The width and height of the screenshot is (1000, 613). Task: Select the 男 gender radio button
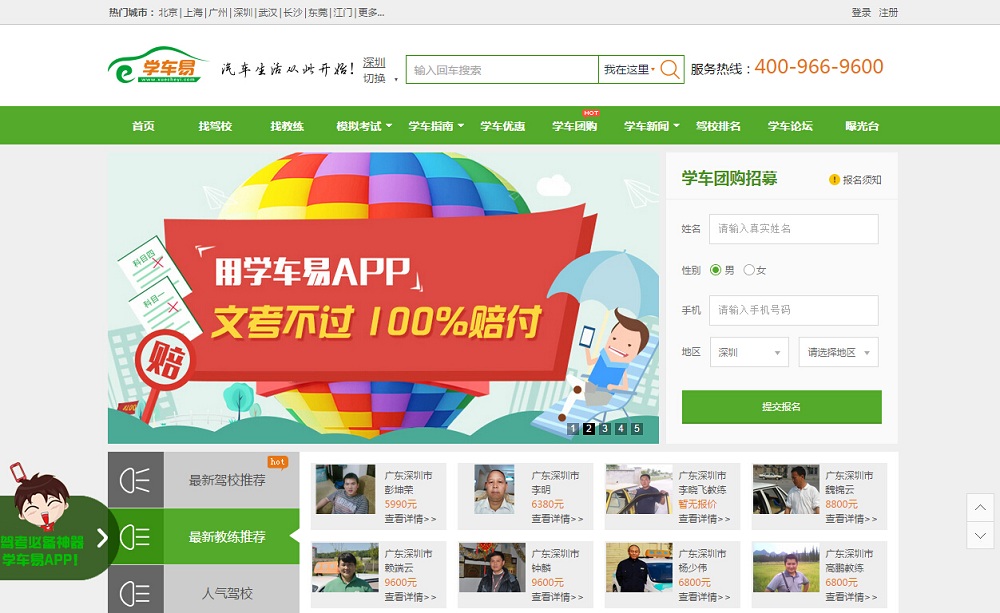[x=716, y=270]
